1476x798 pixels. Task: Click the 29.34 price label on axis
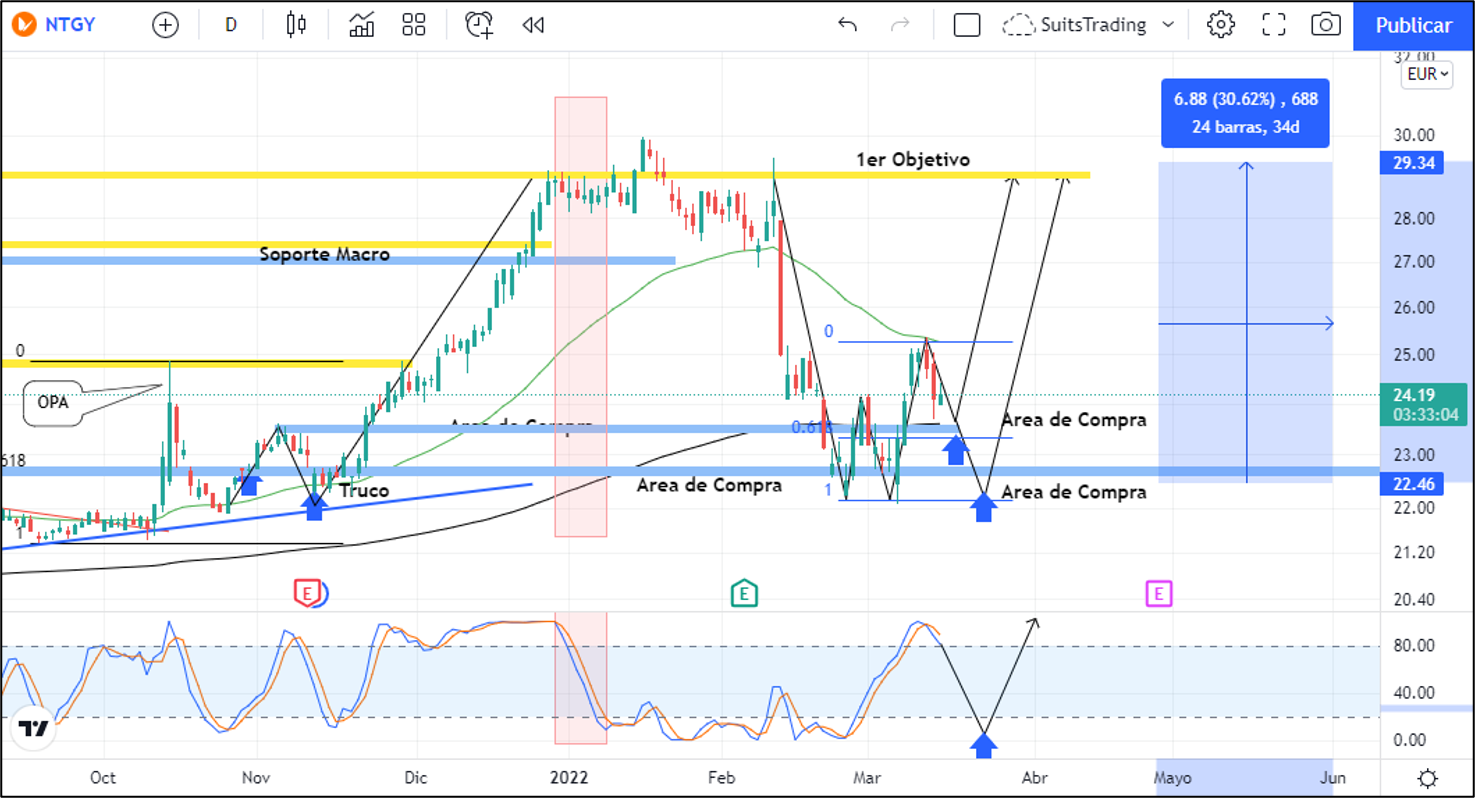click(x=1410, y=163)
